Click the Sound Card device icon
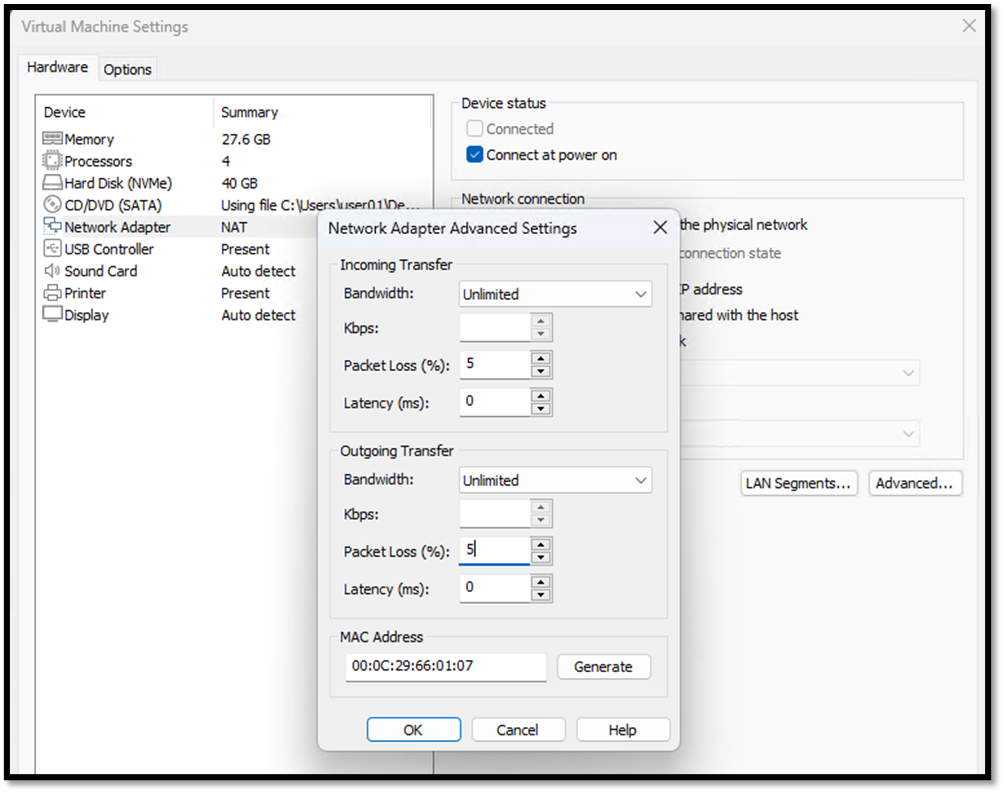 [x=51, y=270]
